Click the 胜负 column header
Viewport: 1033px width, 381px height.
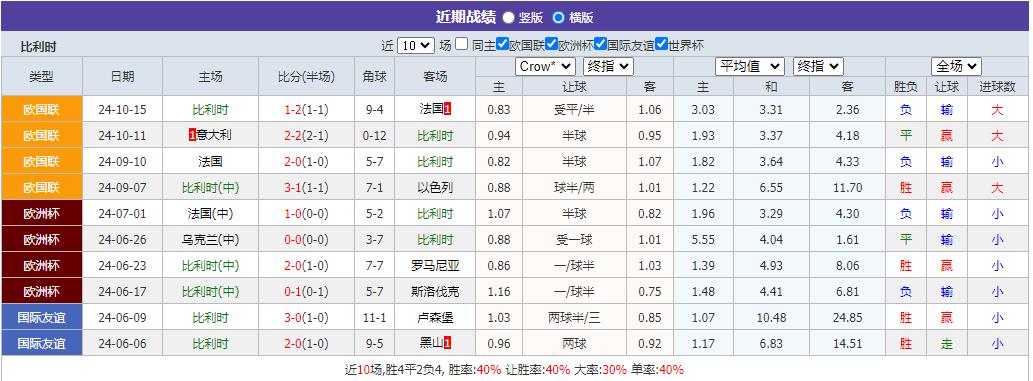click(906, 86)
